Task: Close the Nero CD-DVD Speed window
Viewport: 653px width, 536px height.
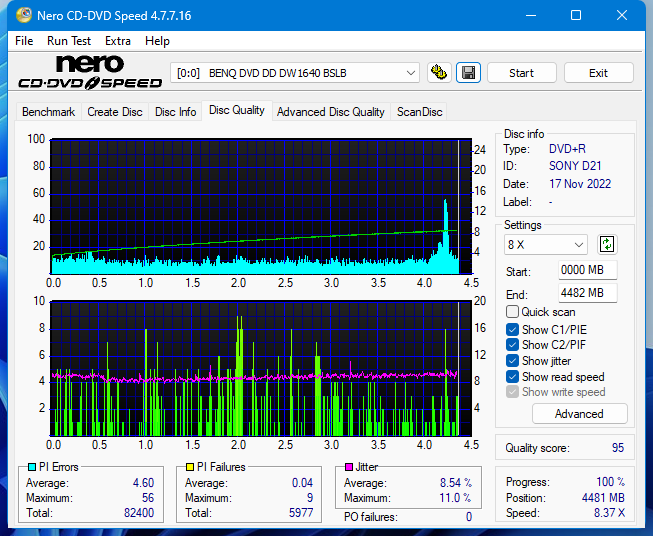Action: [622, 15]
